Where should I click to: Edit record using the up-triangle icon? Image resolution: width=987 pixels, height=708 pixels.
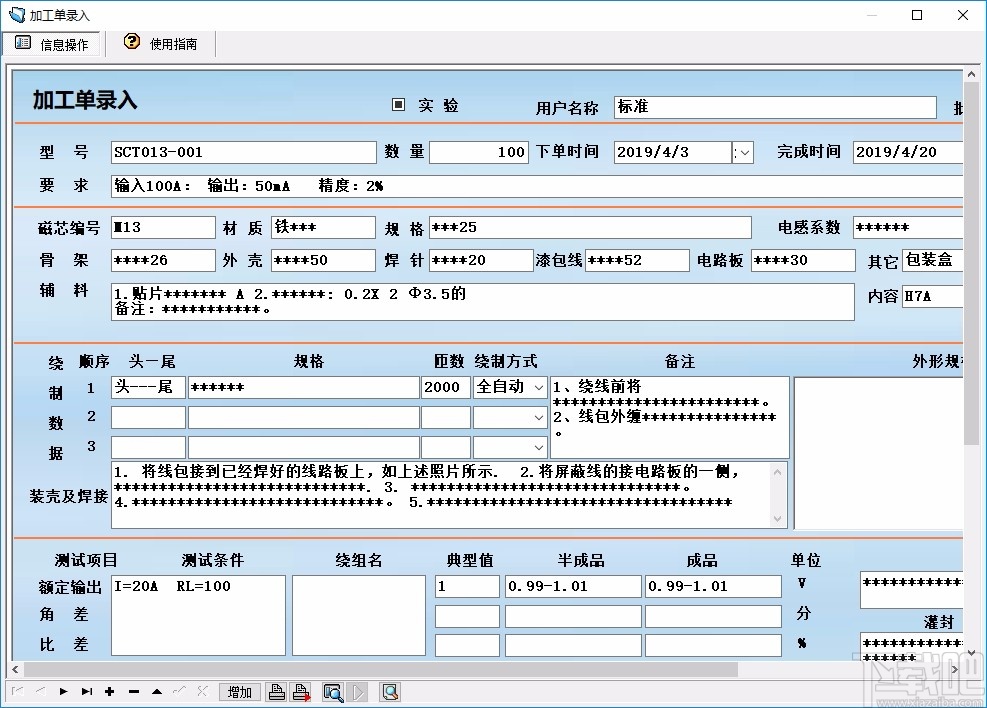(157, 692)
